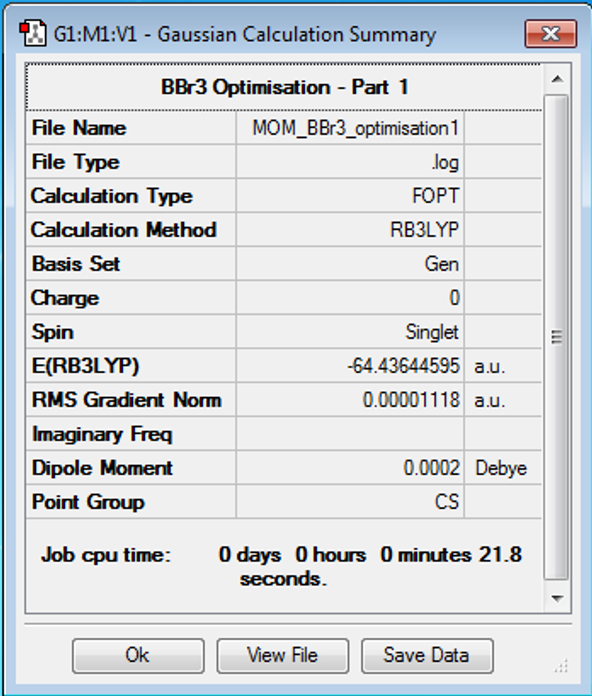Select the RB3LYP calculation method cell

pos(350,230)
